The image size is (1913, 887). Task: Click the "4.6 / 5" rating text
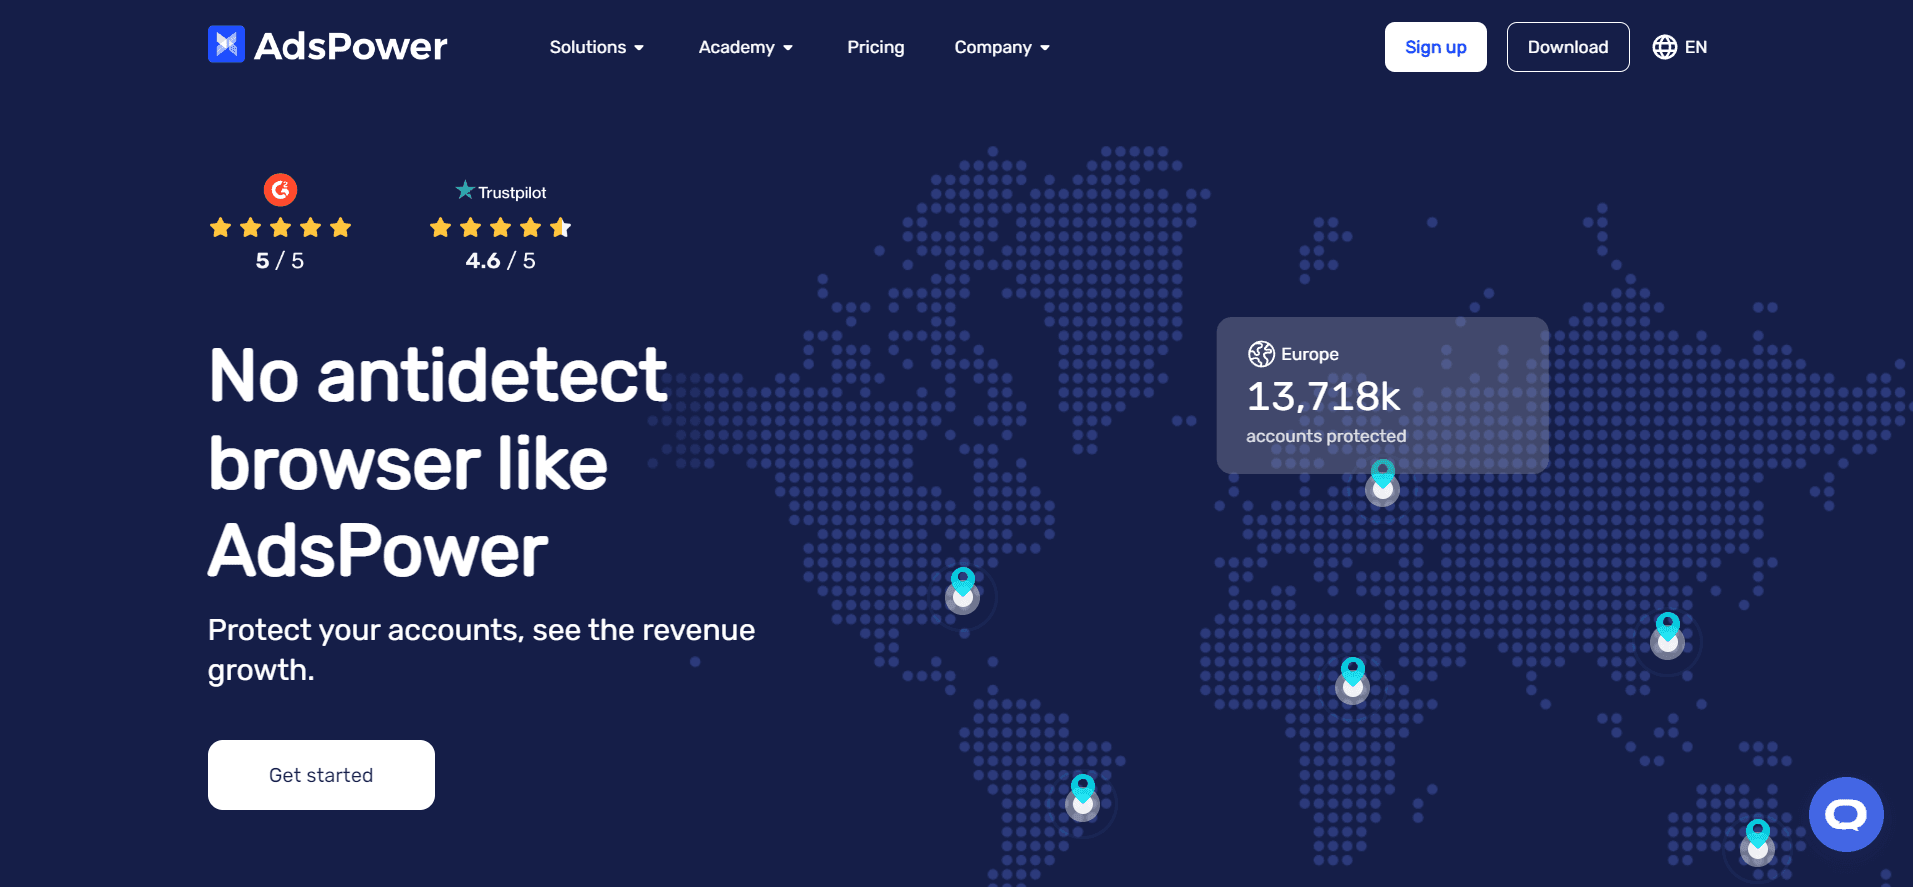501,261
